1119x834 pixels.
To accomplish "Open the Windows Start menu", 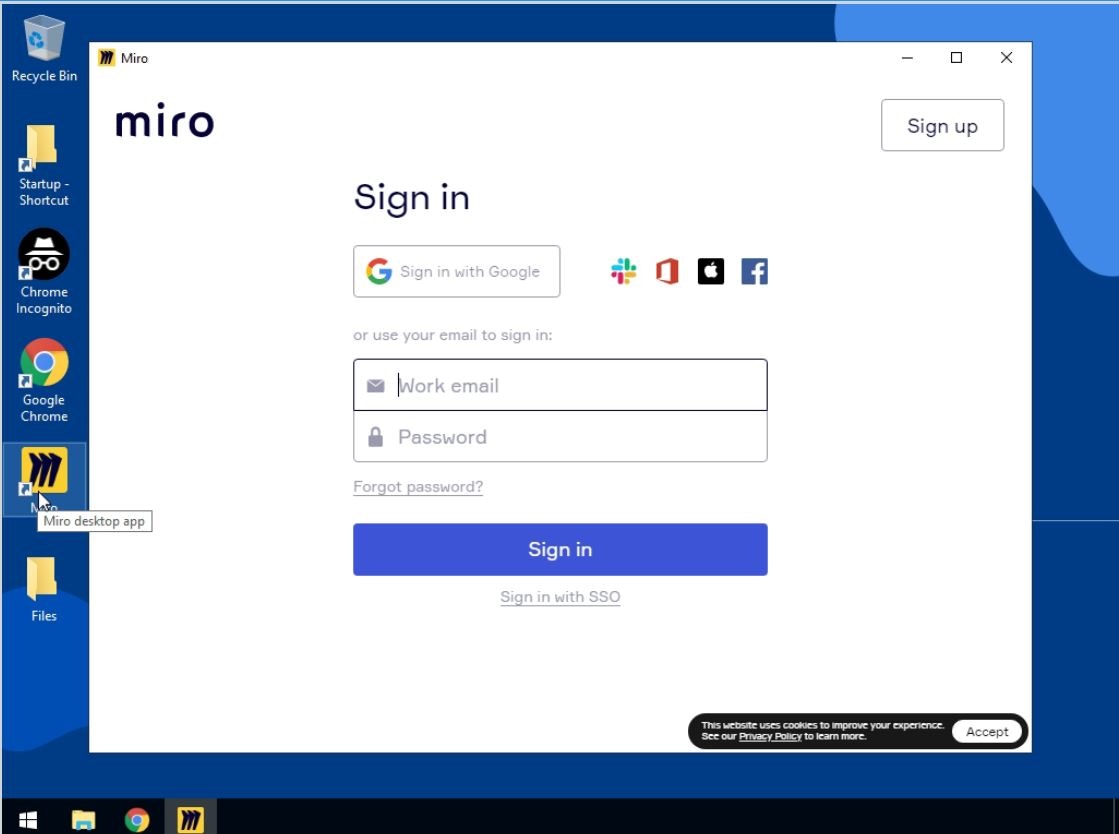I will pyautogui.click(x=28, y=819).
